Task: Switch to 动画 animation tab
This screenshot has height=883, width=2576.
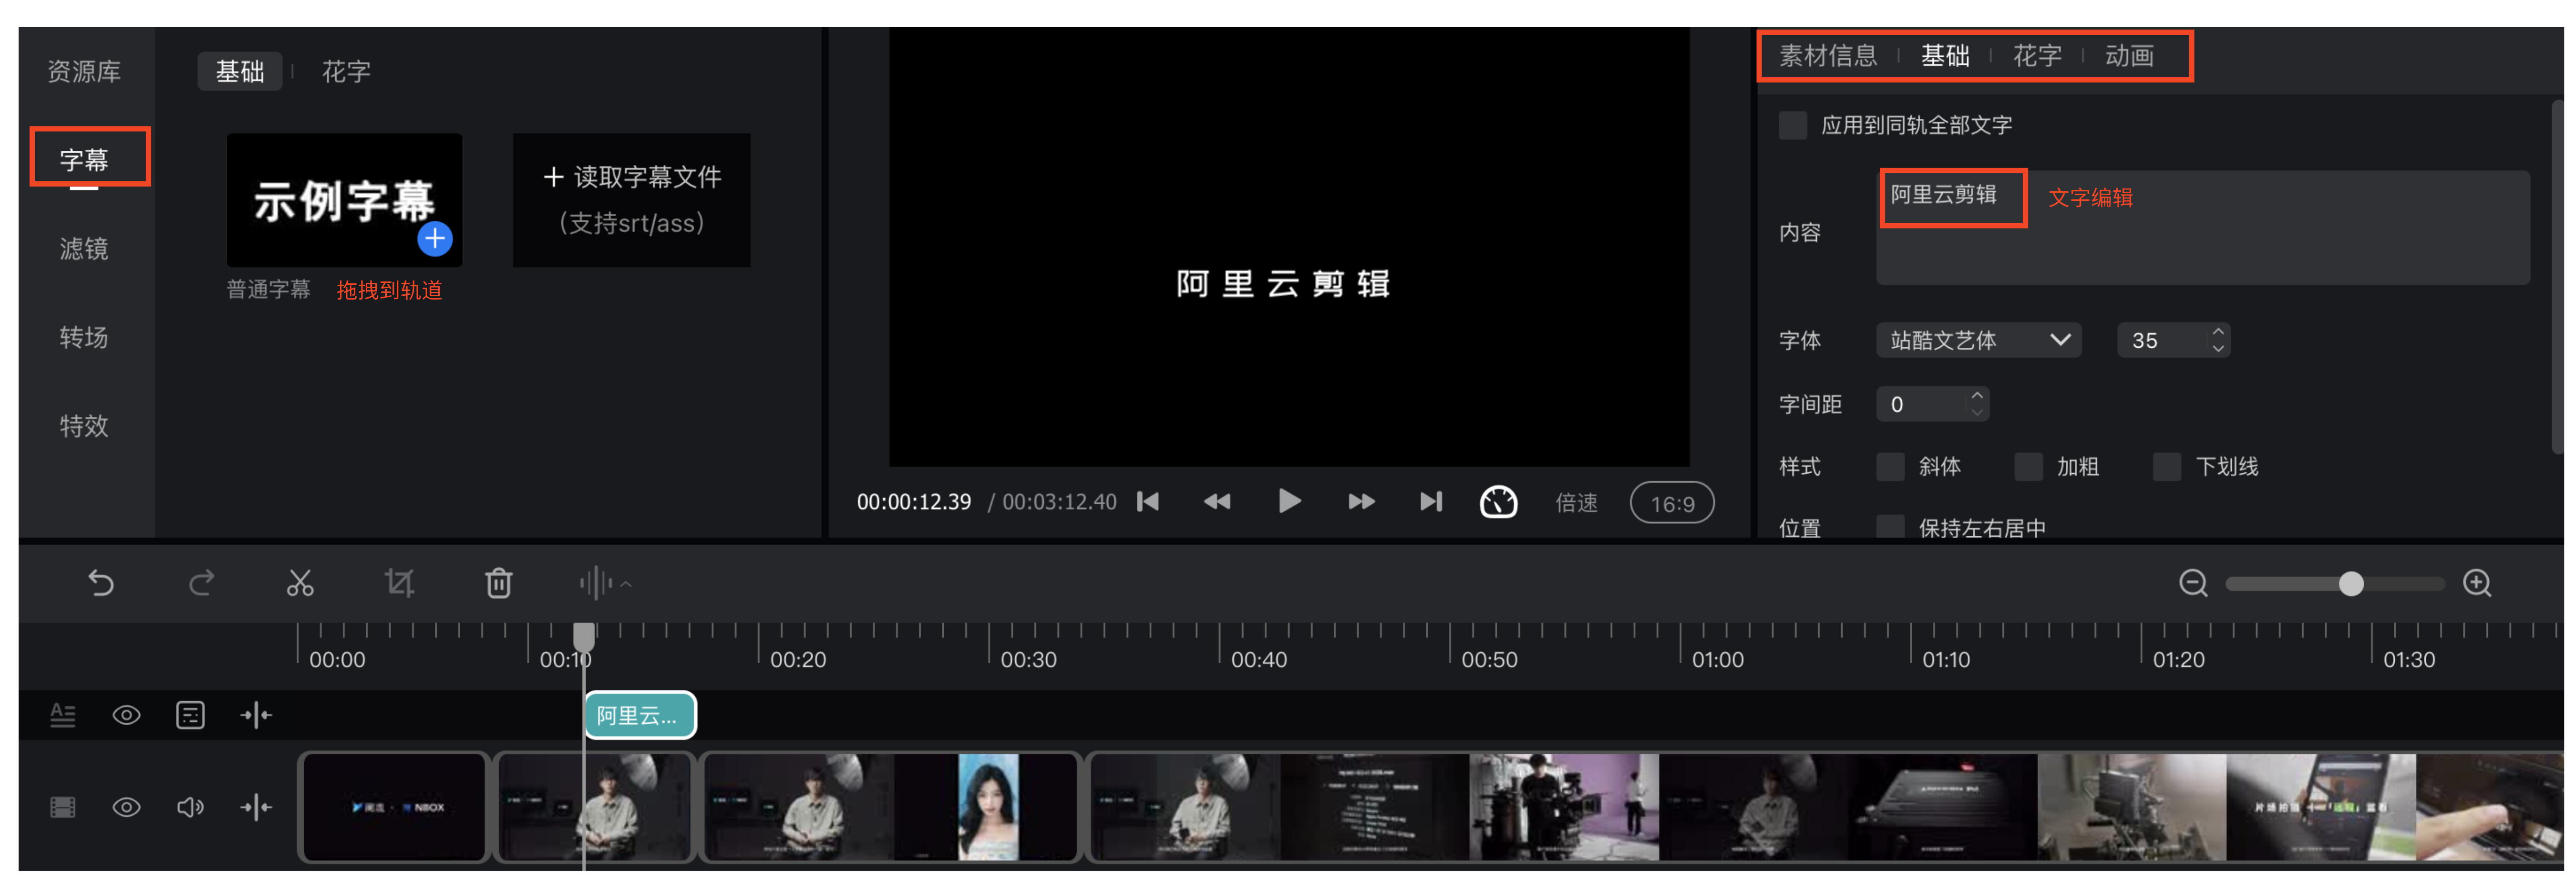Action: [2129, 55]
